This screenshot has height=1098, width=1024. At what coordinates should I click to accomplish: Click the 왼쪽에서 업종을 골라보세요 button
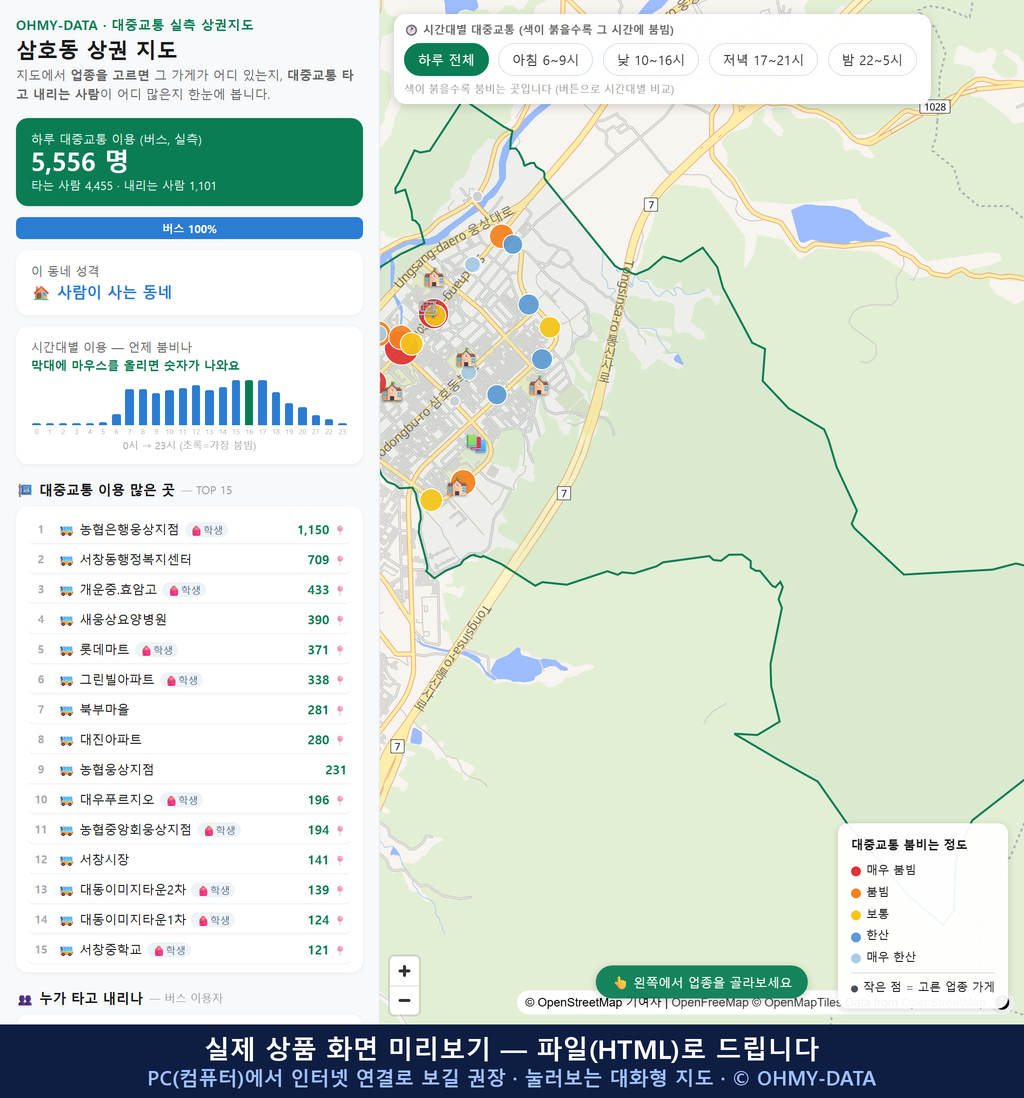(x=701, y=982)
